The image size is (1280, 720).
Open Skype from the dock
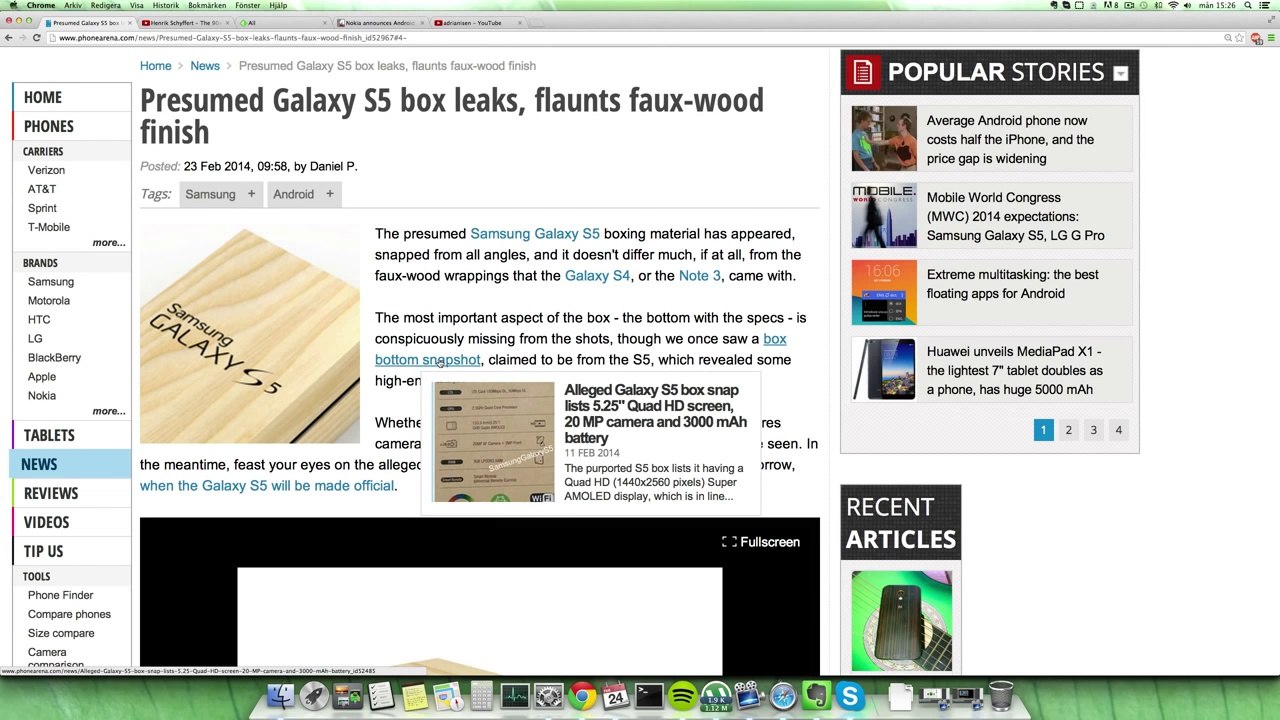pos(850,695)
